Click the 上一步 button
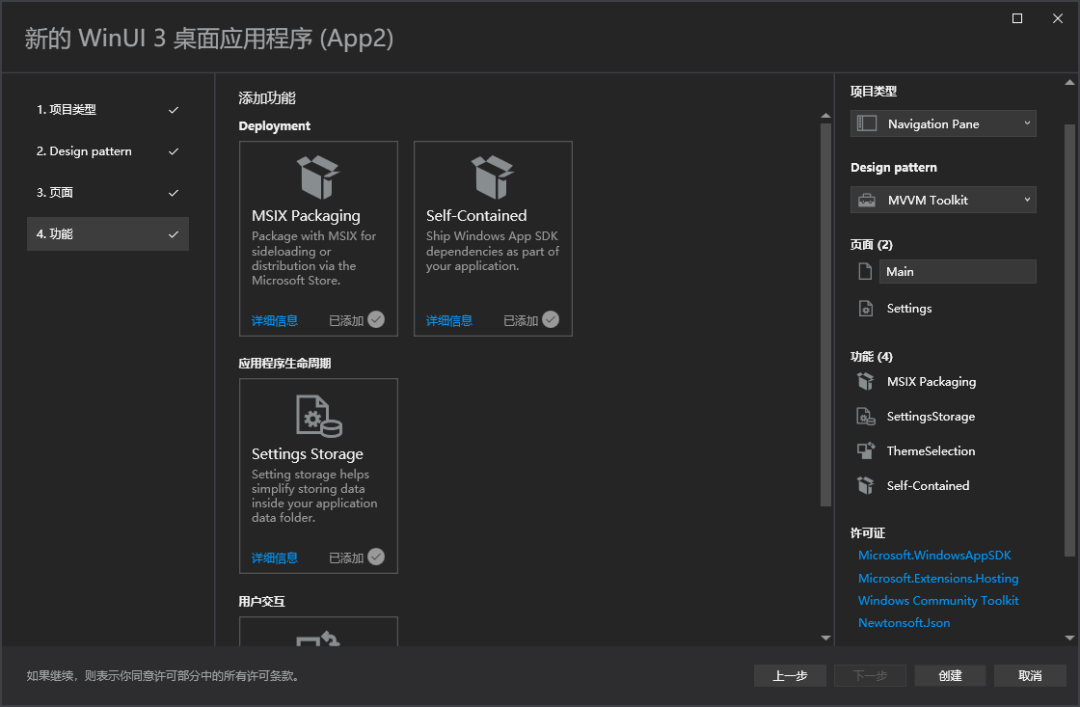Screen dimensions: 1080x707 [789, 675]
